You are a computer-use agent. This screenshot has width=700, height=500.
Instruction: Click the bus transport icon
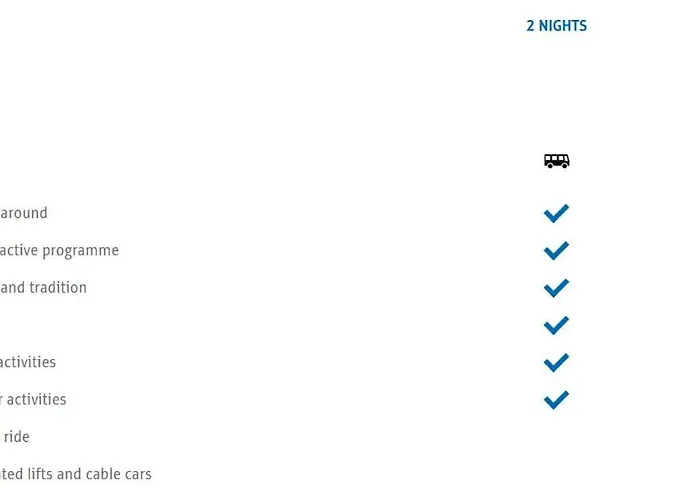pyautogui.click(x=556, y=161)
